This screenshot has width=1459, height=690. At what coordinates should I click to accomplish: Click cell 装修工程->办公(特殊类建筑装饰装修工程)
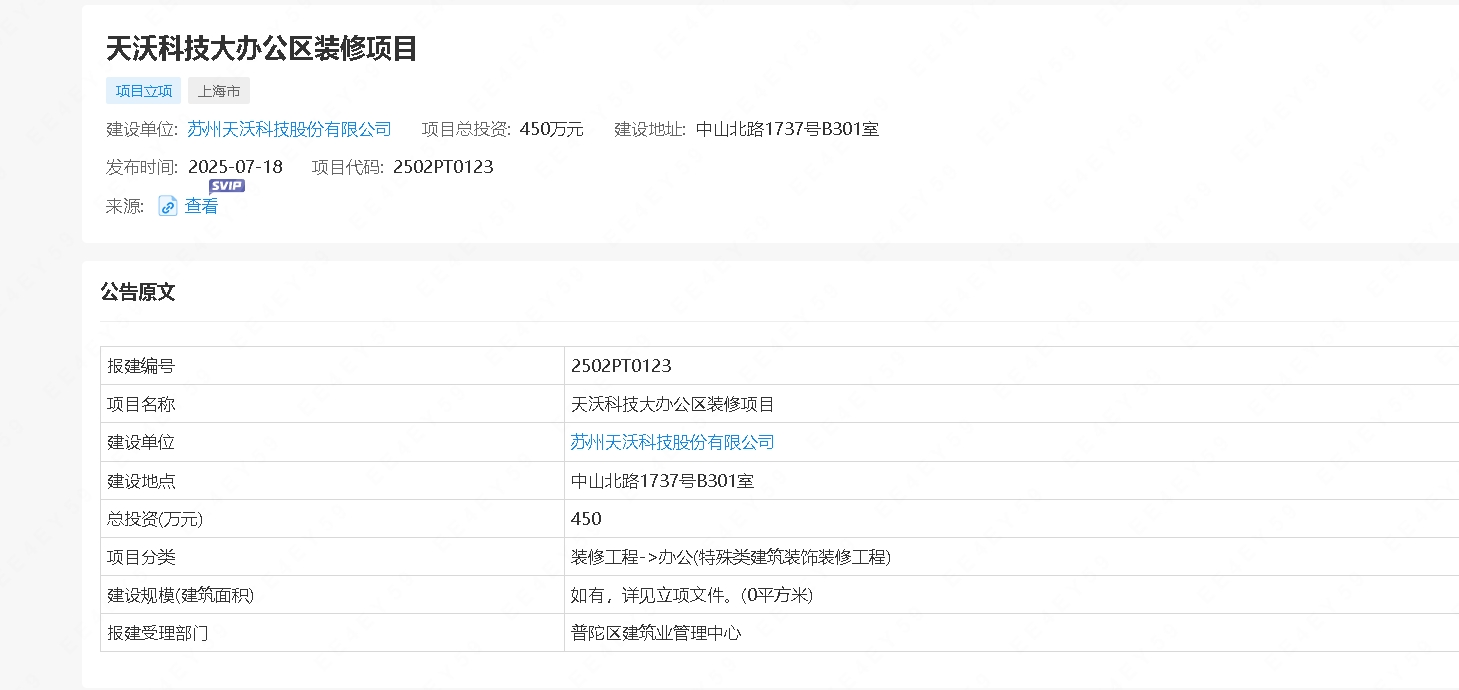731,557
